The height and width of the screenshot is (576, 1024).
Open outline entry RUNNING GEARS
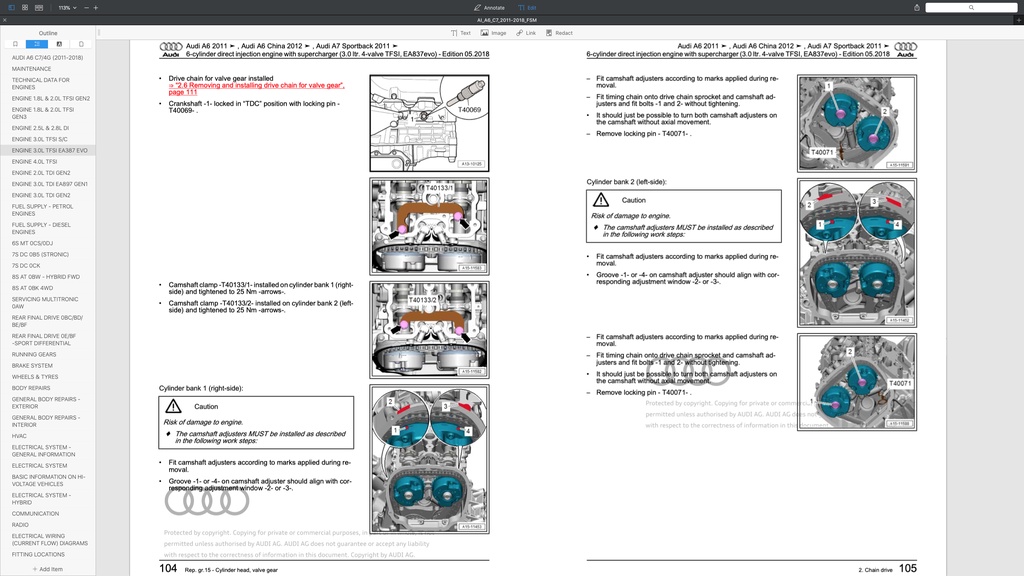point(33,355)
